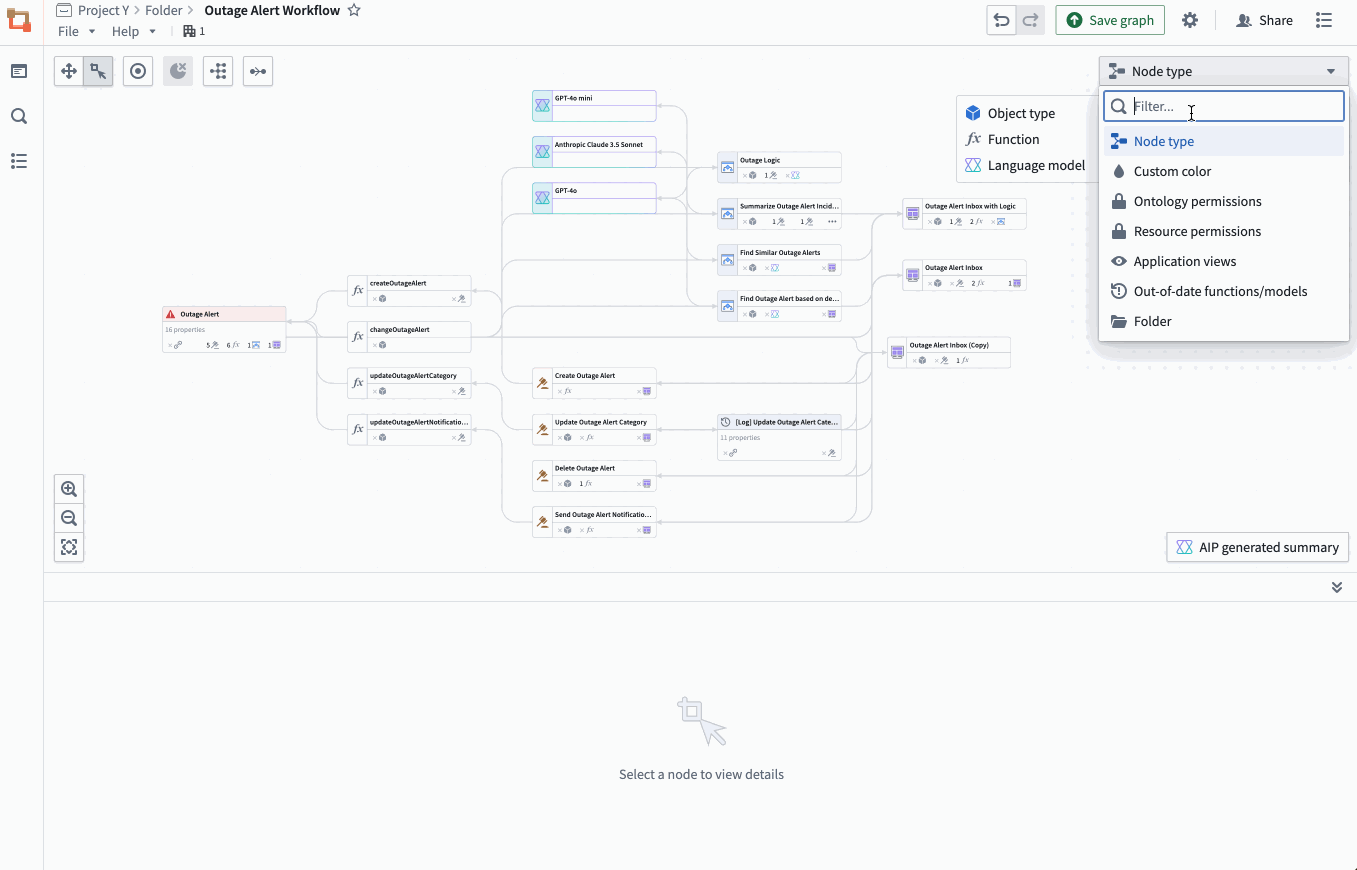Click the Share button
1357x870 pixels.
click(1265, 20)
